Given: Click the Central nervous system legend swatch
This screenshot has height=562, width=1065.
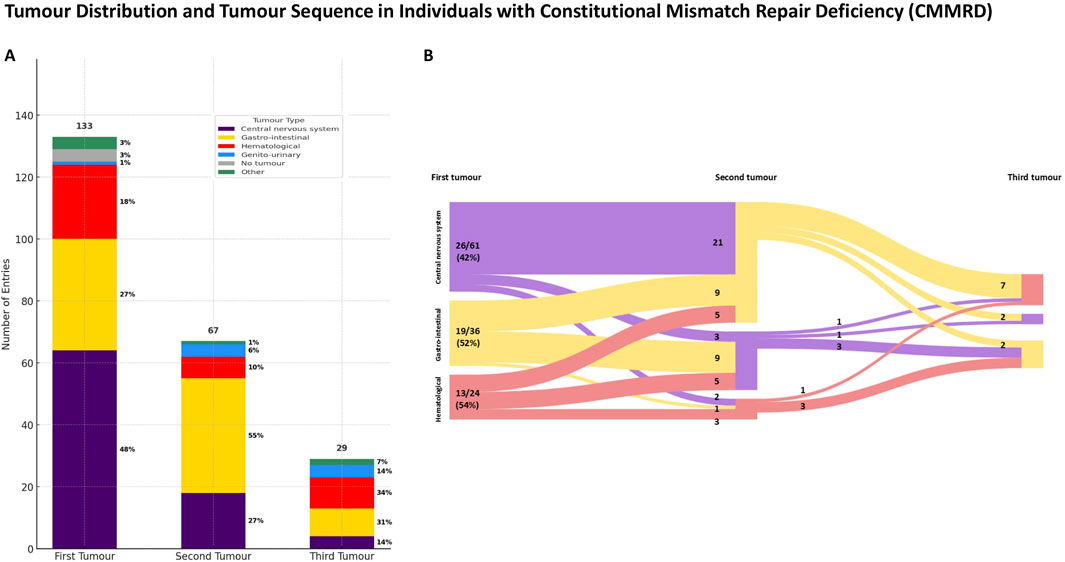Looking at the screenshot, I should [x=226, y=129].
